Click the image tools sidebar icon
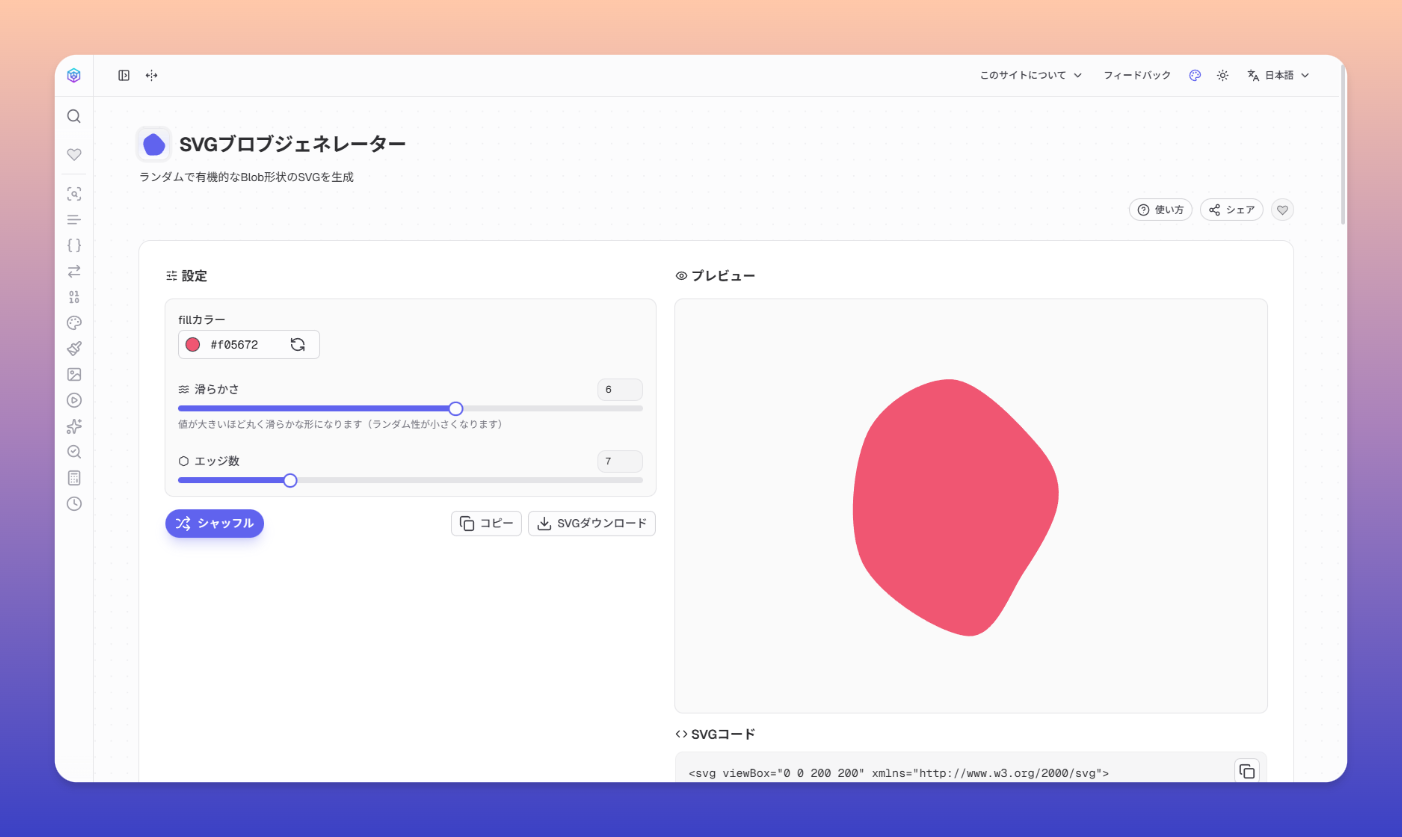 point(74,374)
